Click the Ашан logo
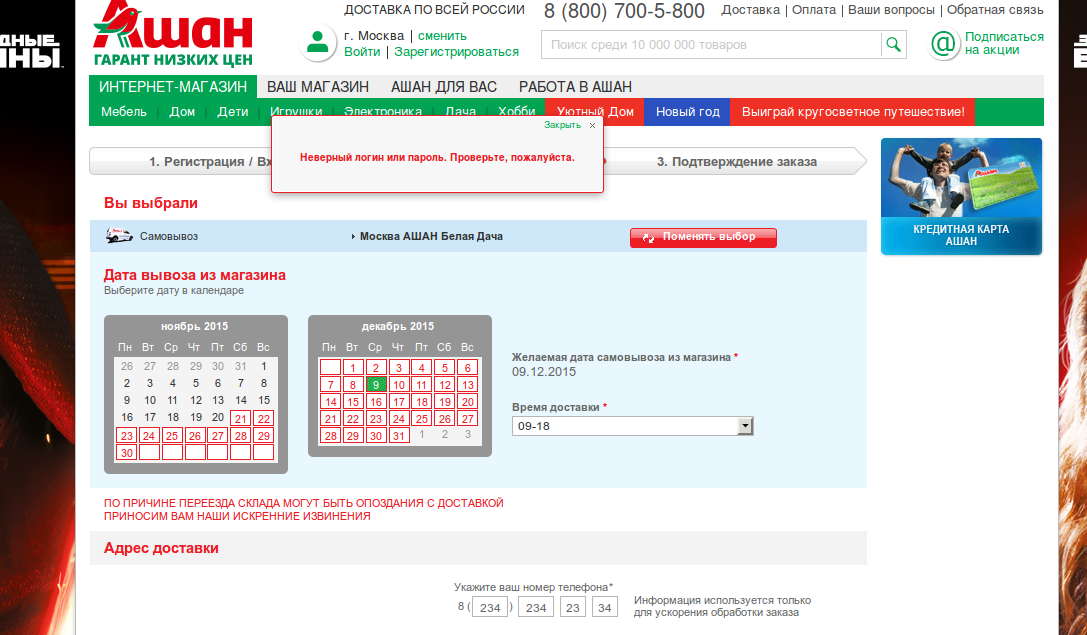The width and height of the screenshot is (1087, 635). (x=173, y=34)
